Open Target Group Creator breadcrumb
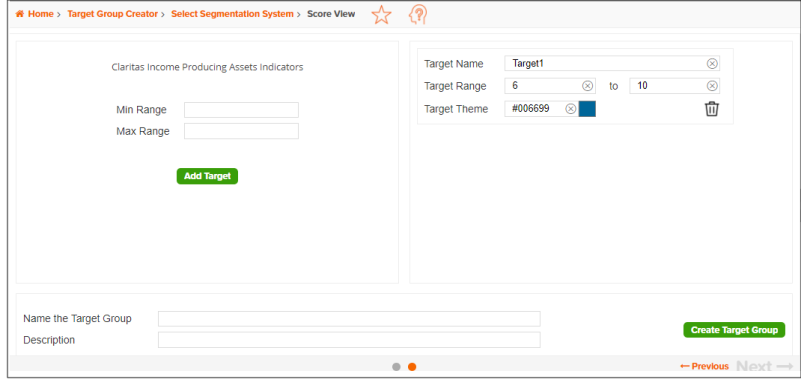This screenshot has width=801, height=385. click(x=112, y=14)
